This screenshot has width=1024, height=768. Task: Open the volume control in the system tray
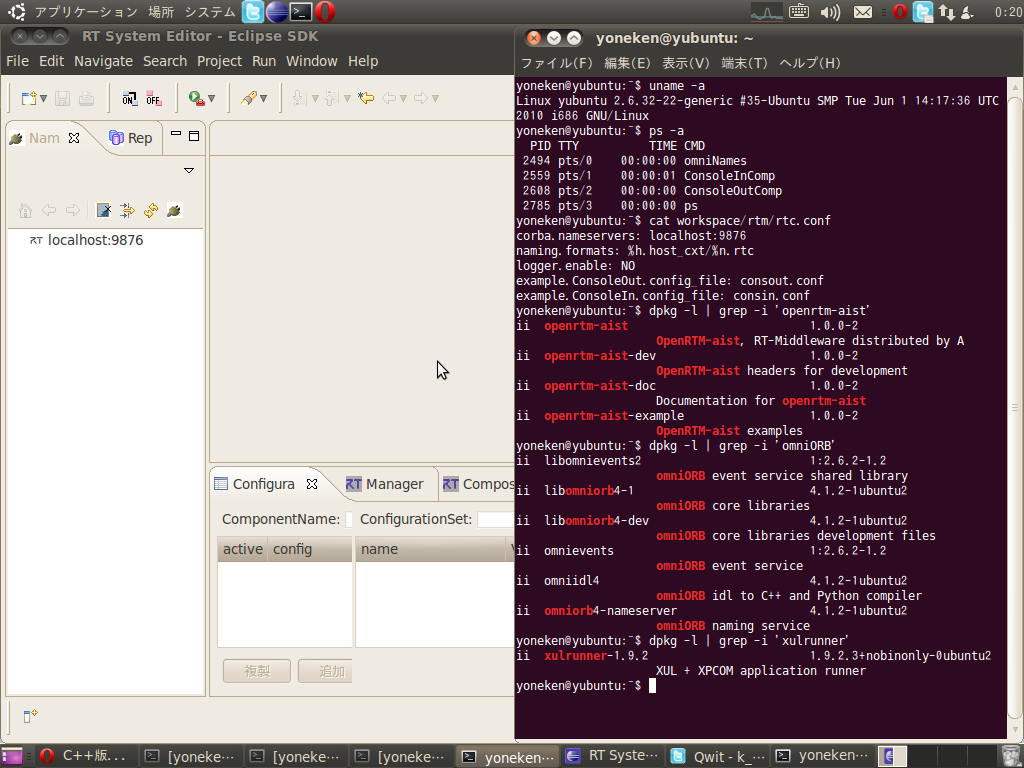pyautogui.click(x=830, y=12)
